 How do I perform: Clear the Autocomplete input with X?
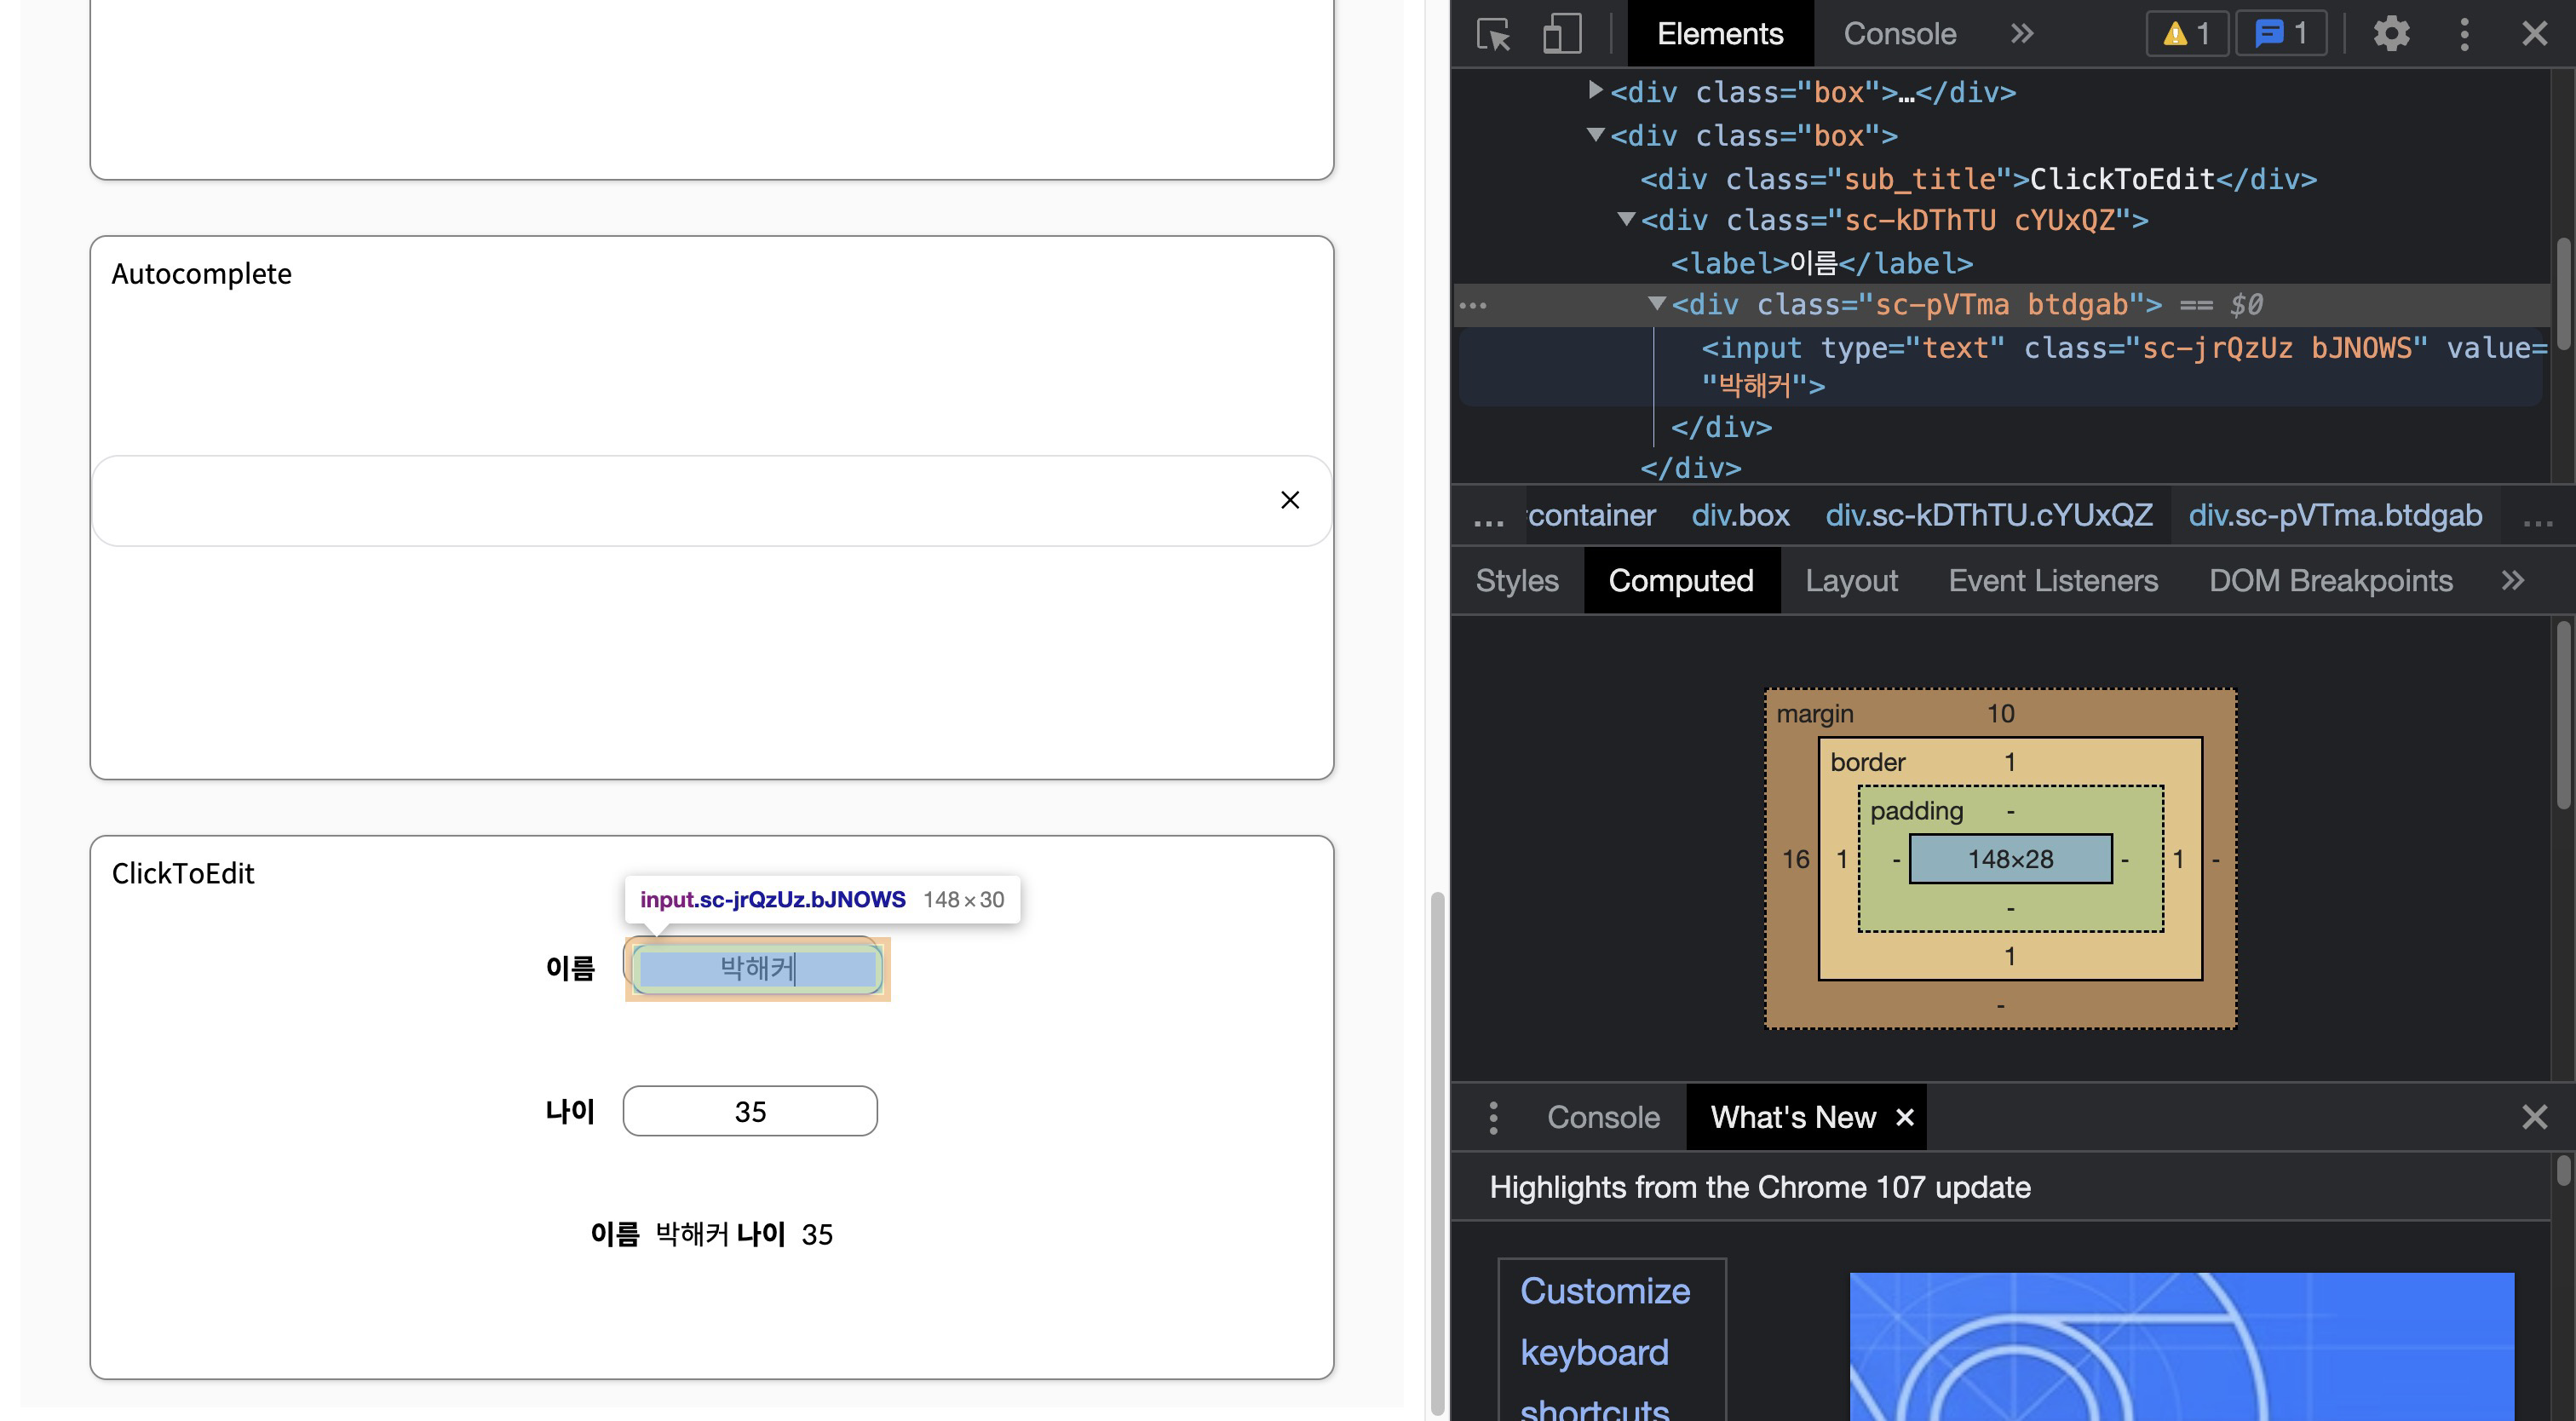(x=1290, y=500)
